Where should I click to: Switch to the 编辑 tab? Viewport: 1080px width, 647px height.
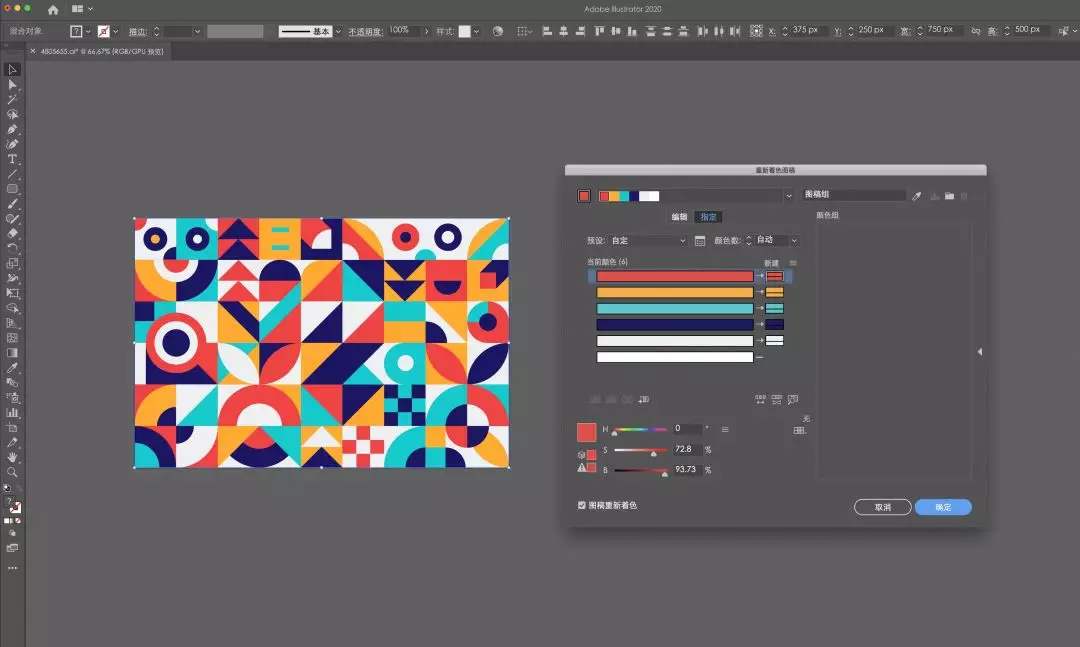(x=679, y=217)
